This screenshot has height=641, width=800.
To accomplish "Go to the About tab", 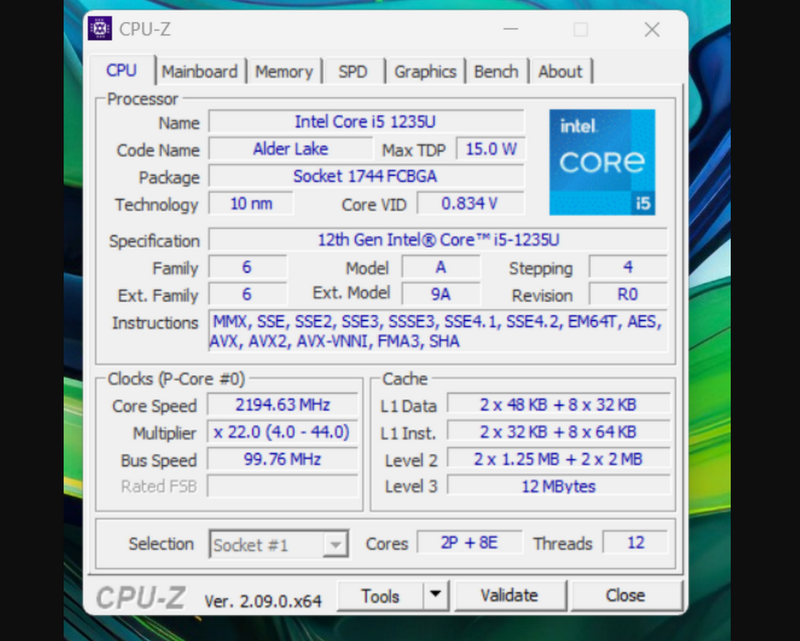I will 560,71.
